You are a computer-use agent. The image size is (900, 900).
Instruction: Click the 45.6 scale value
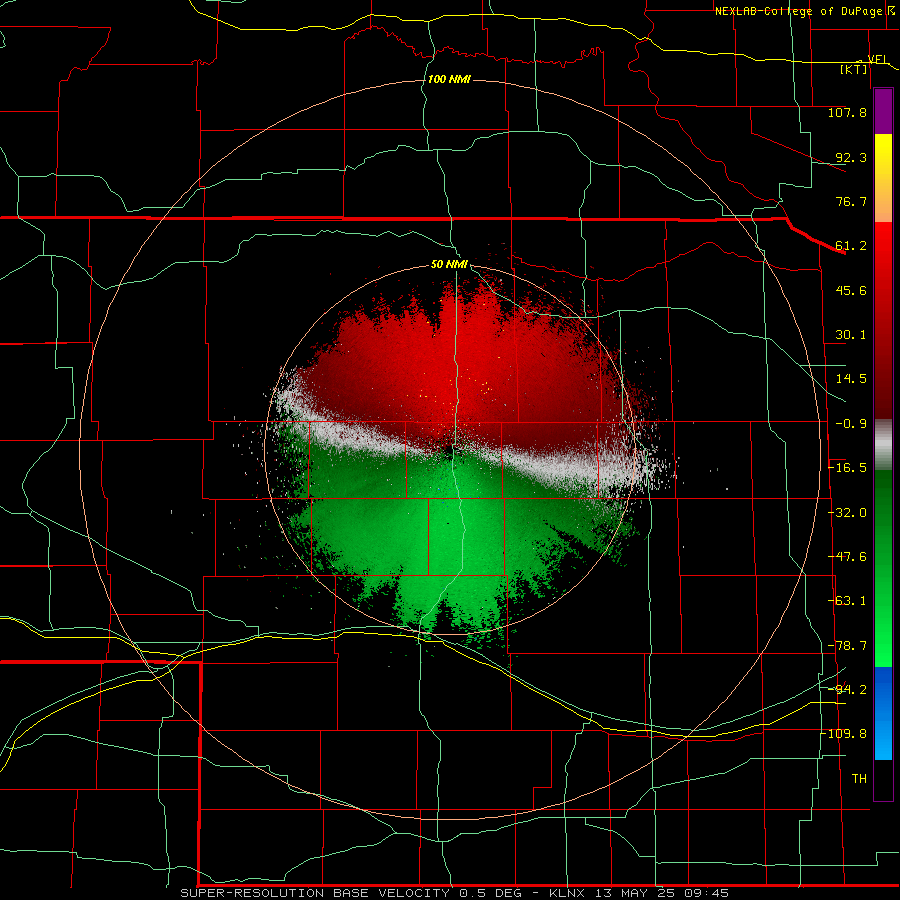(x=851, y=290)
